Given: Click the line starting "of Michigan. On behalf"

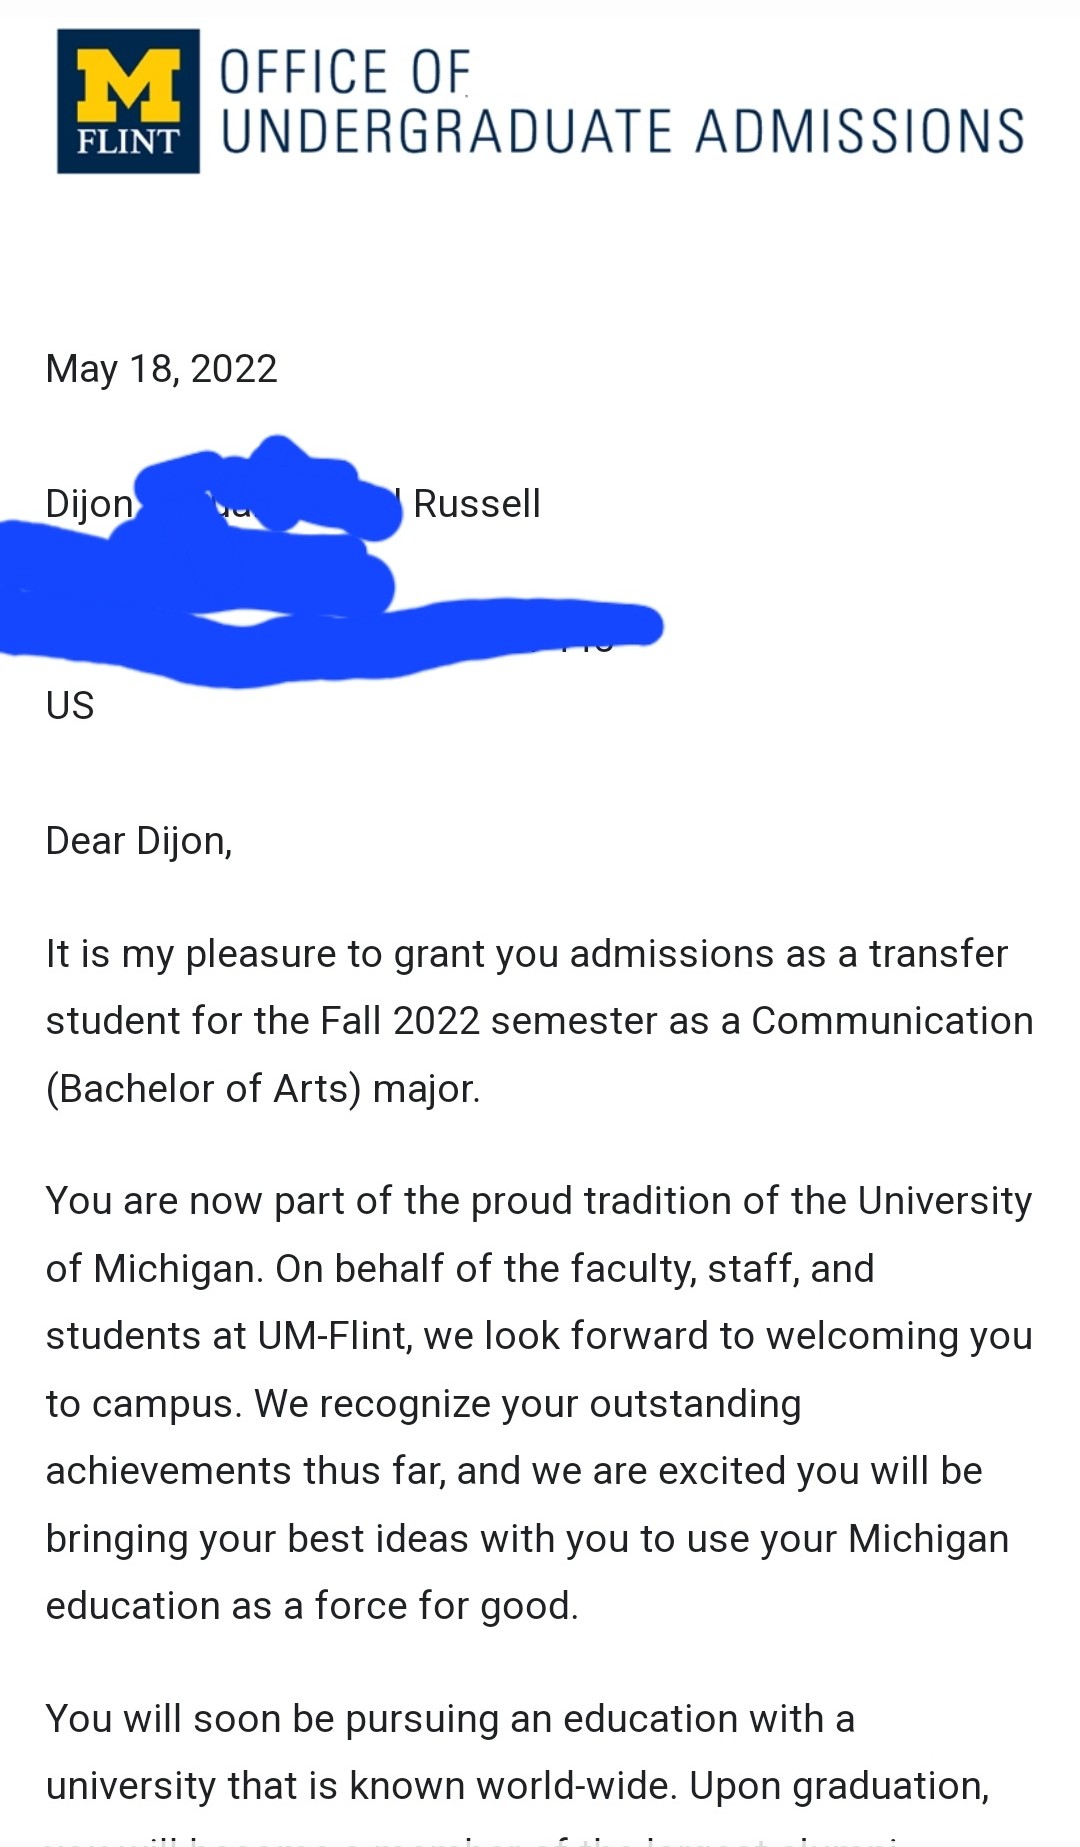Looking at the screenshot, I should pos(460,1269).
